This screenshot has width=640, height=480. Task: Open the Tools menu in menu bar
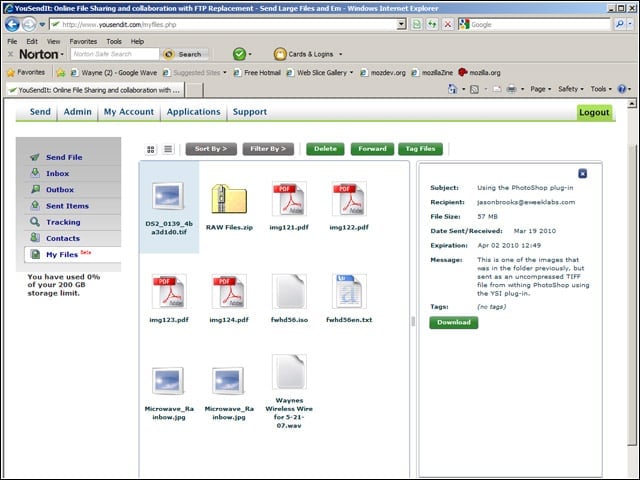click(x=114, y=41)
